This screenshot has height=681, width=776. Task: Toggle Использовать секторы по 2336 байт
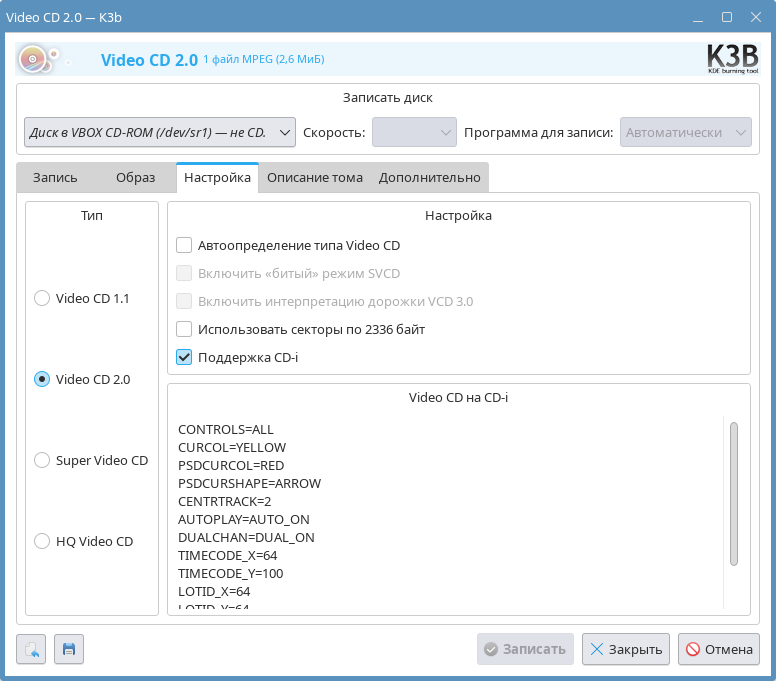(184, 329)
